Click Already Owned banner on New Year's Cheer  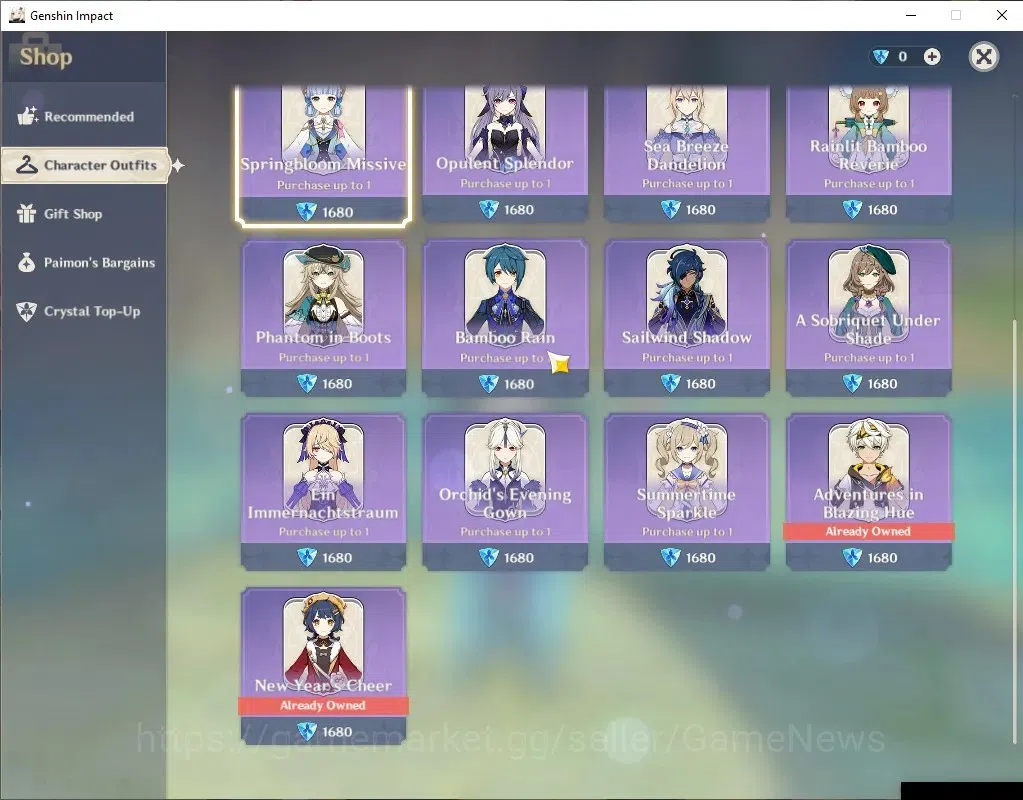[x=324, y=705]
